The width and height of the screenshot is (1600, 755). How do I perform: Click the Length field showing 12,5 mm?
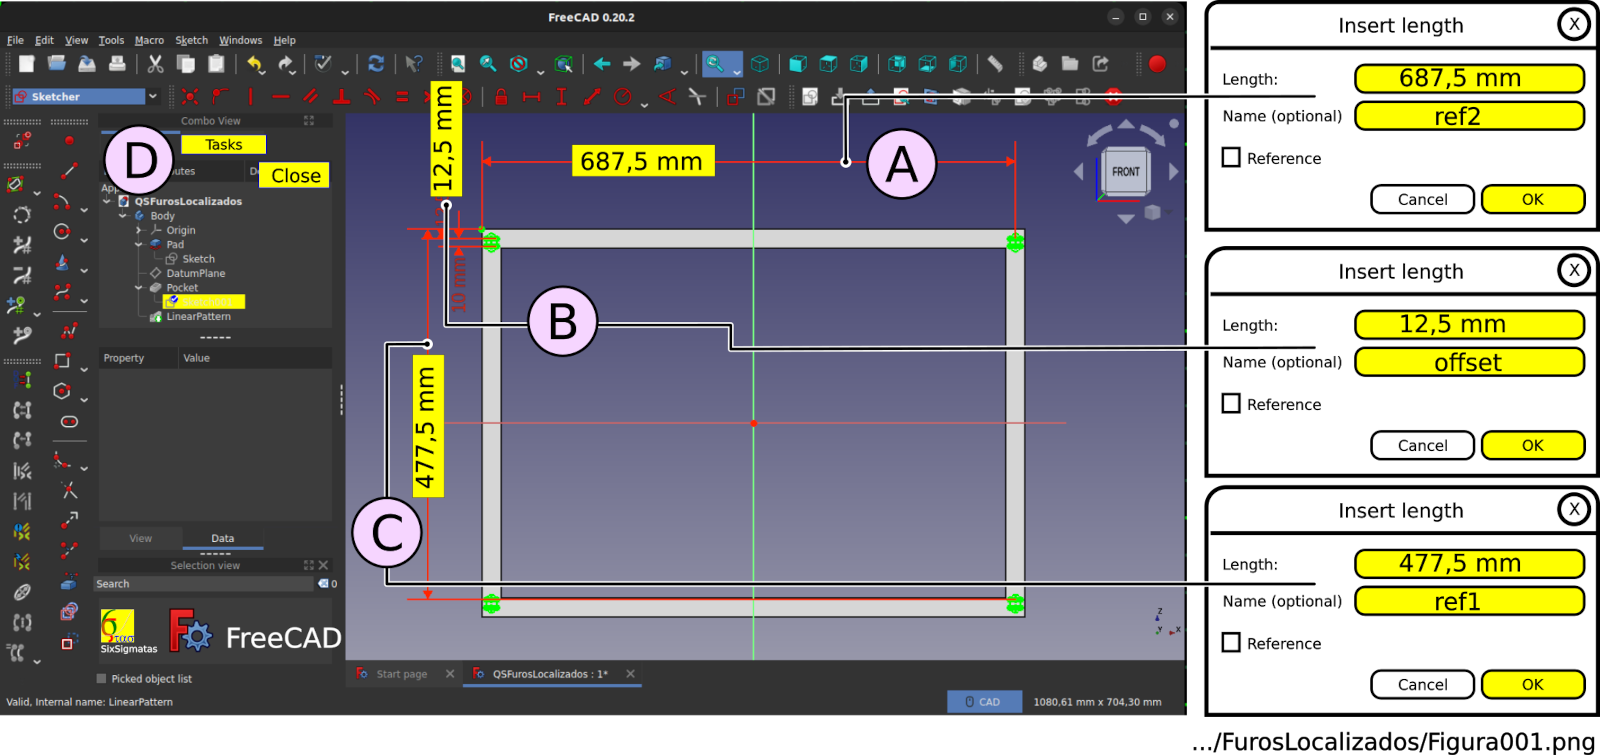click(1469, 325)
